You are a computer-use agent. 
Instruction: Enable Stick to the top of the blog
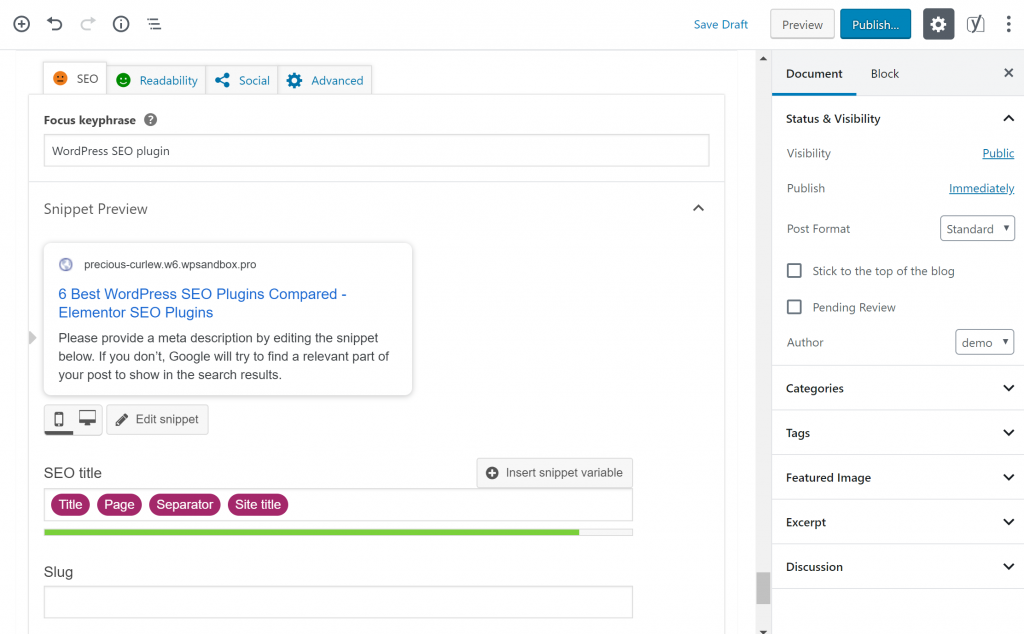pos(795,271)
